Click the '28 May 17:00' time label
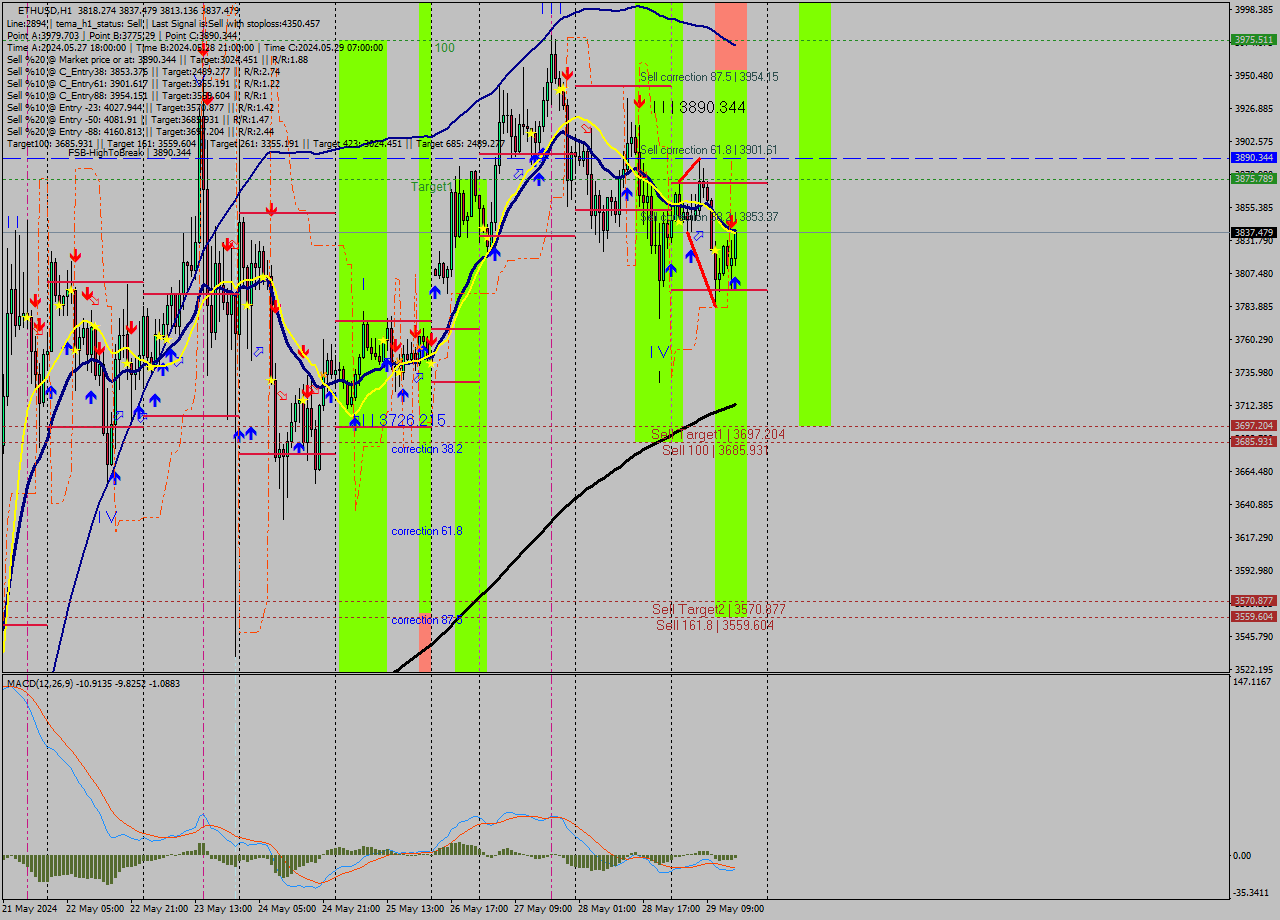 671,909
